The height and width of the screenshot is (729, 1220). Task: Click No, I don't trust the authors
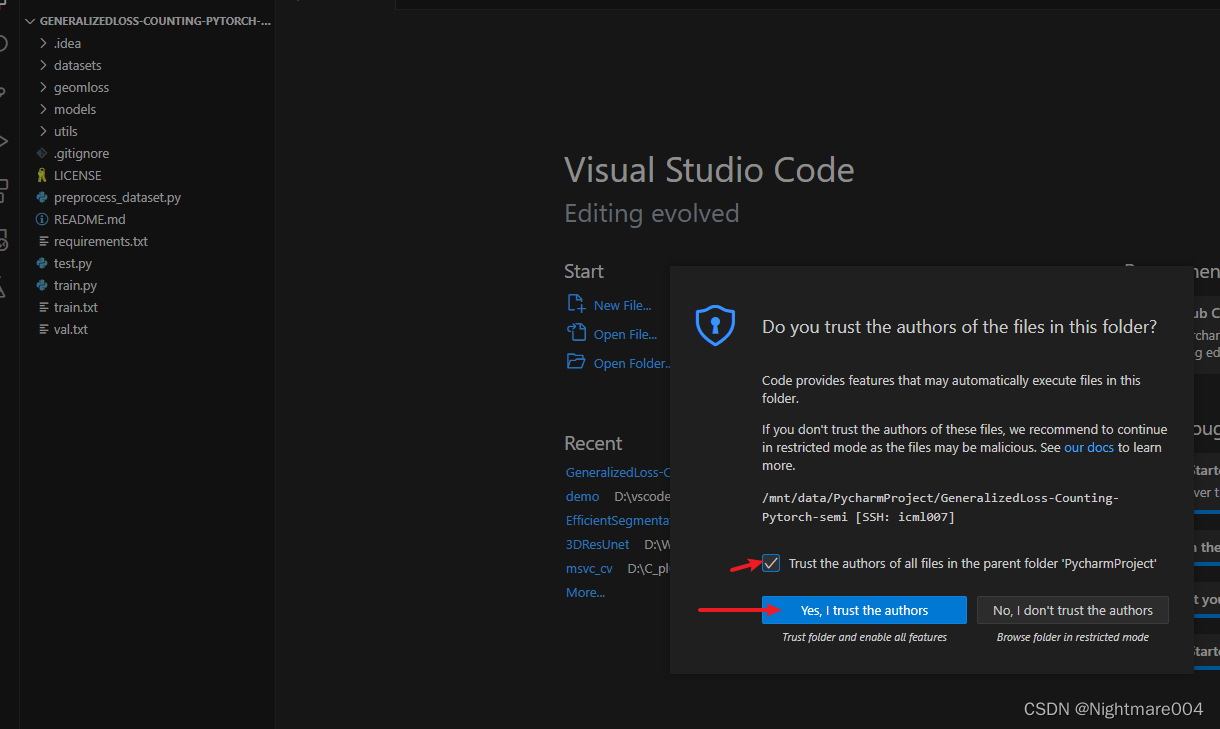pyautogui.click(x=1073, y=610)
